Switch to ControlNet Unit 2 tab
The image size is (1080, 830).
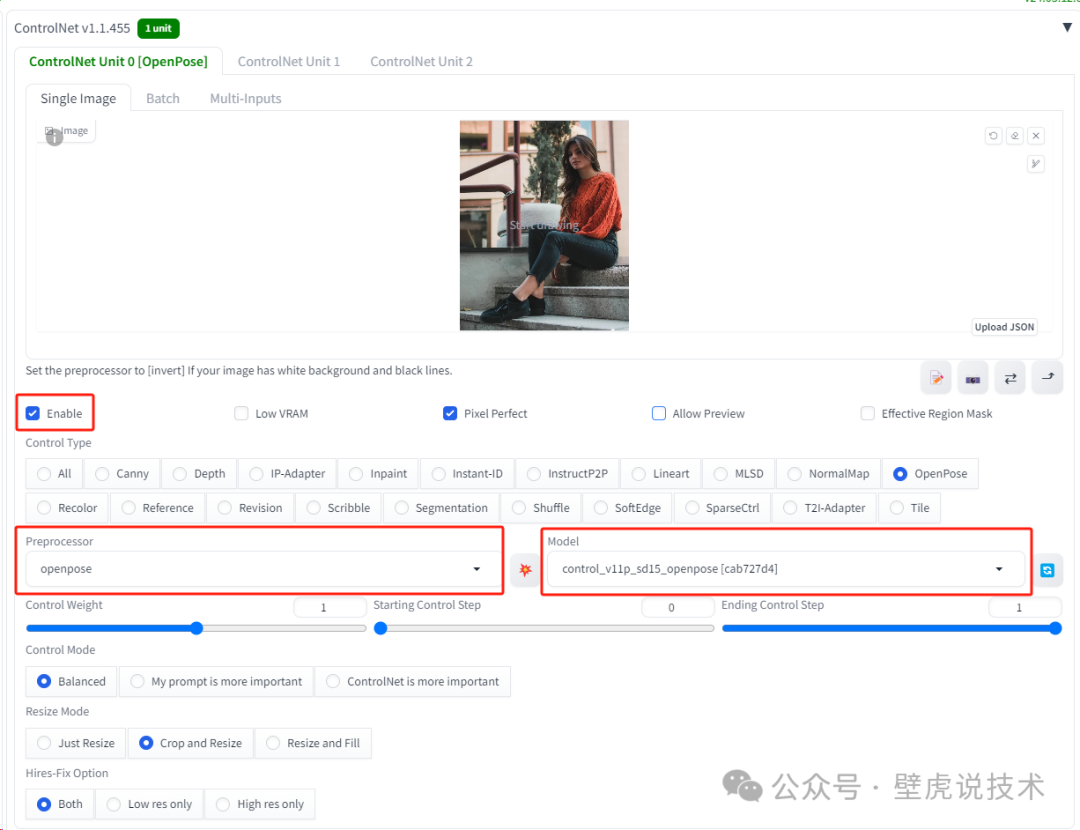coord(422,61)
